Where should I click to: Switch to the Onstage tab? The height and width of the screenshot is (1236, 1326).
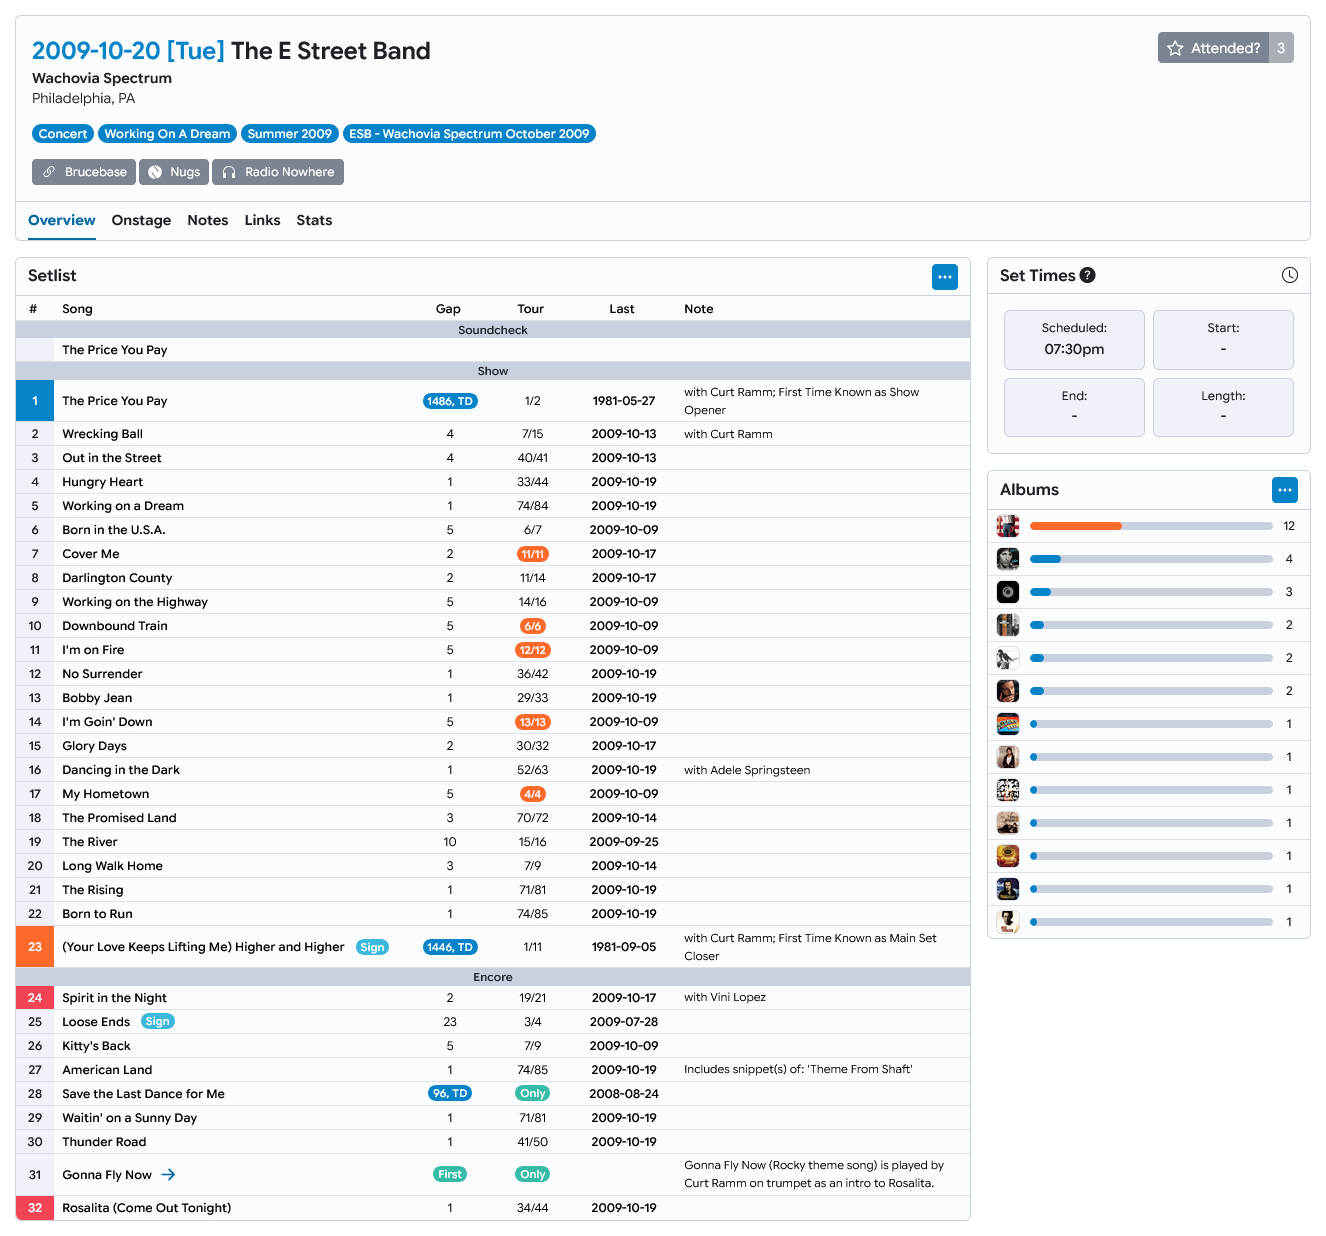(x=141, y=220)
